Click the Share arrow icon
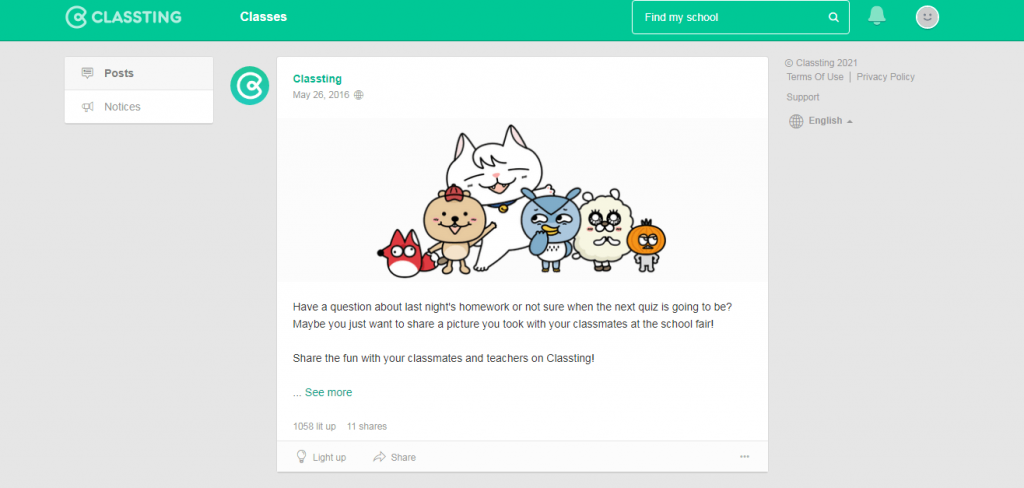The image size is (1024, 488). (379, 457)
